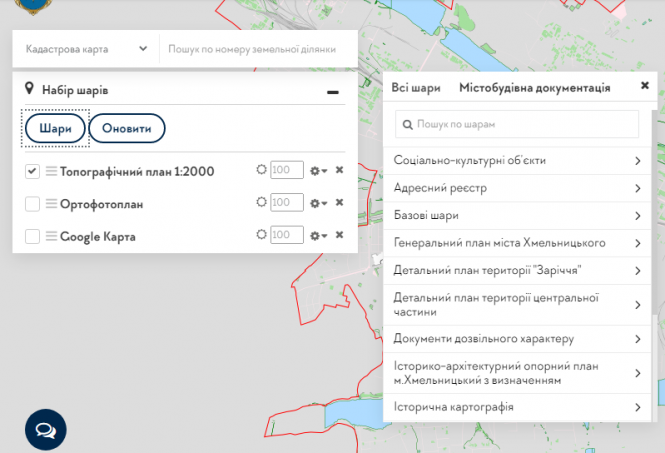Image resolution: width=665 pixels, height=453 pixels.
Task: Expand Історико-архітектурний опорний план category
Action: (x=517, y=373)
